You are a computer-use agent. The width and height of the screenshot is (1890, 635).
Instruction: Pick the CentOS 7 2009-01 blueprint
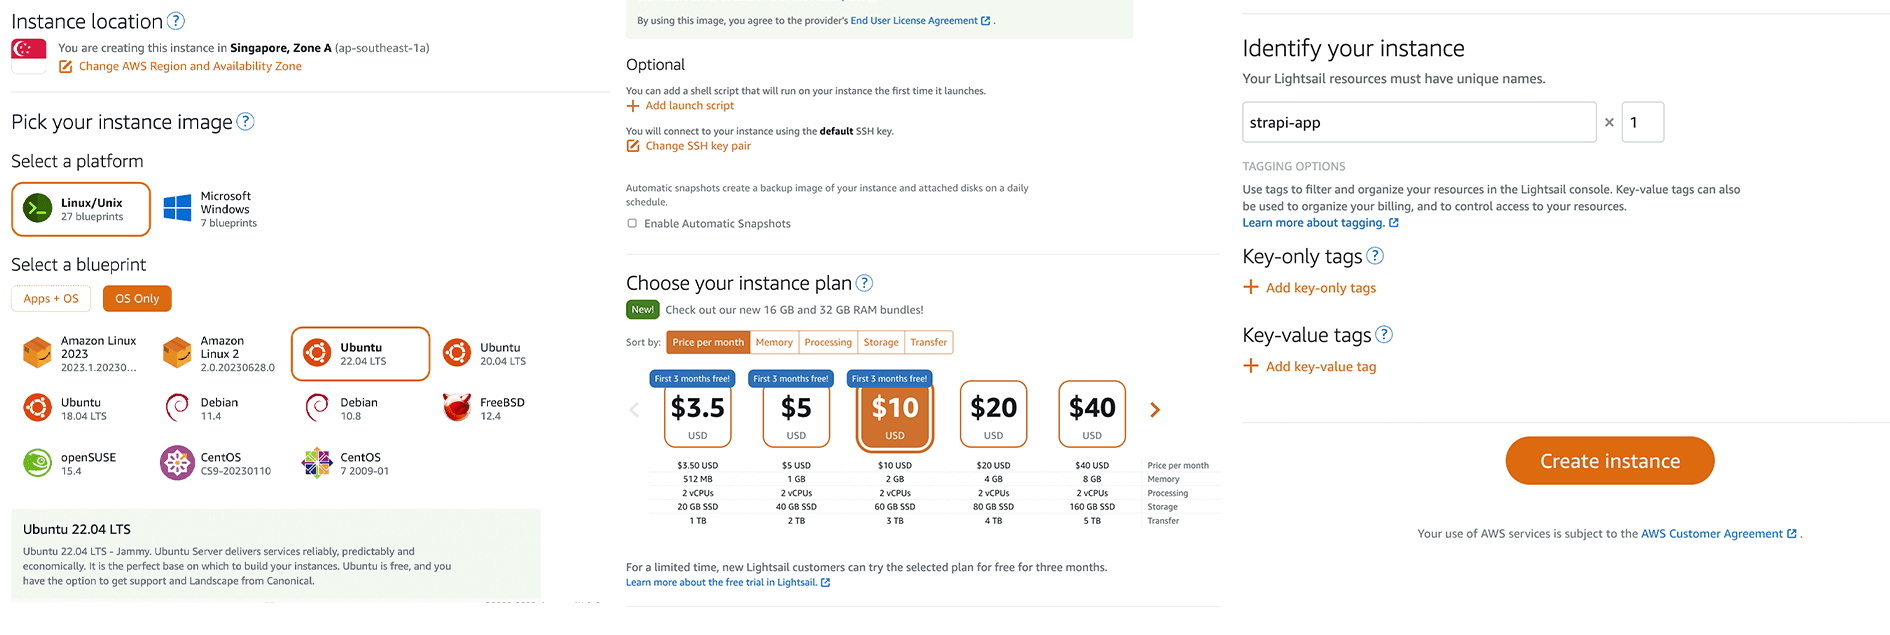tap(346, 463)
